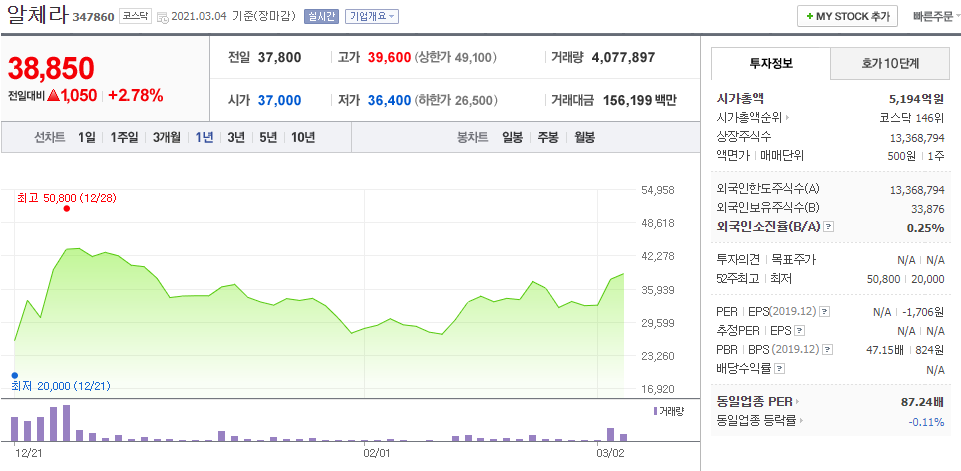
Task: Click the 외국인보유주식수 value 33,876
Action: [x=927, y=209]
